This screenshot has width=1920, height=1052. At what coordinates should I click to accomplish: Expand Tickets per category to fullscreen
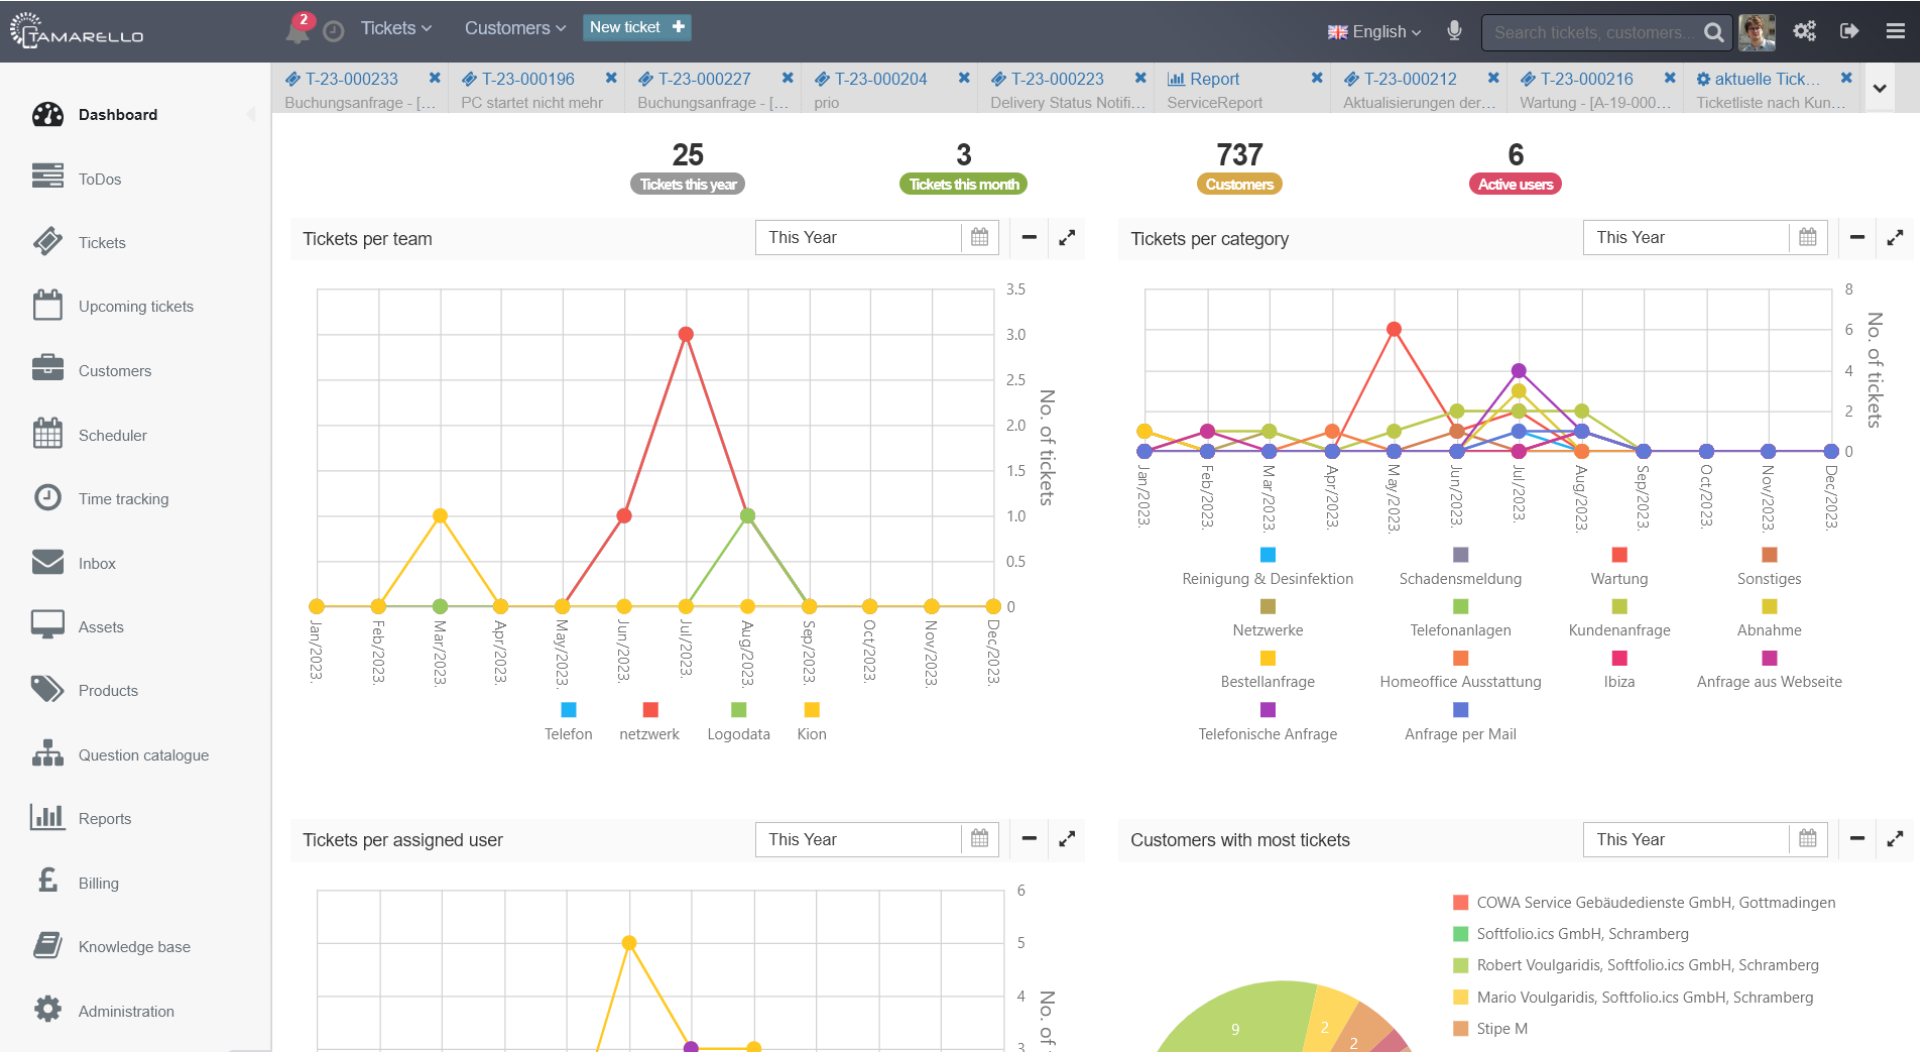click(x=1895, y=238)
